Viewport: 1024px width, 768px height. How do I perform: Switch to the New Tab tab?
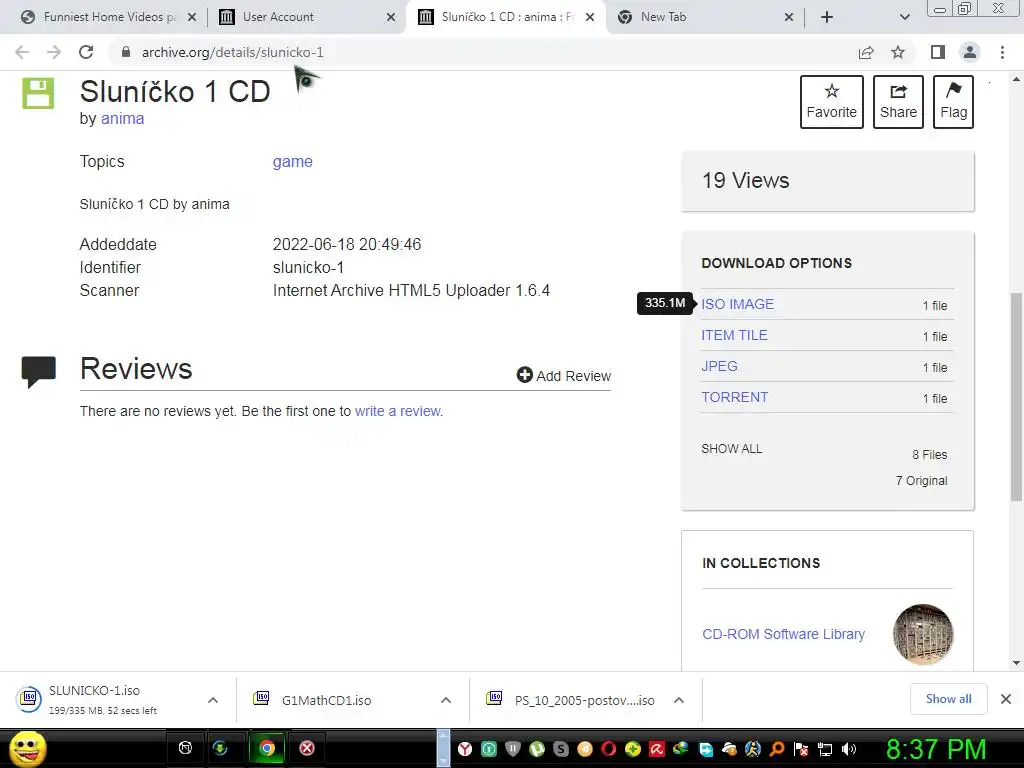(x=704, y=17)
